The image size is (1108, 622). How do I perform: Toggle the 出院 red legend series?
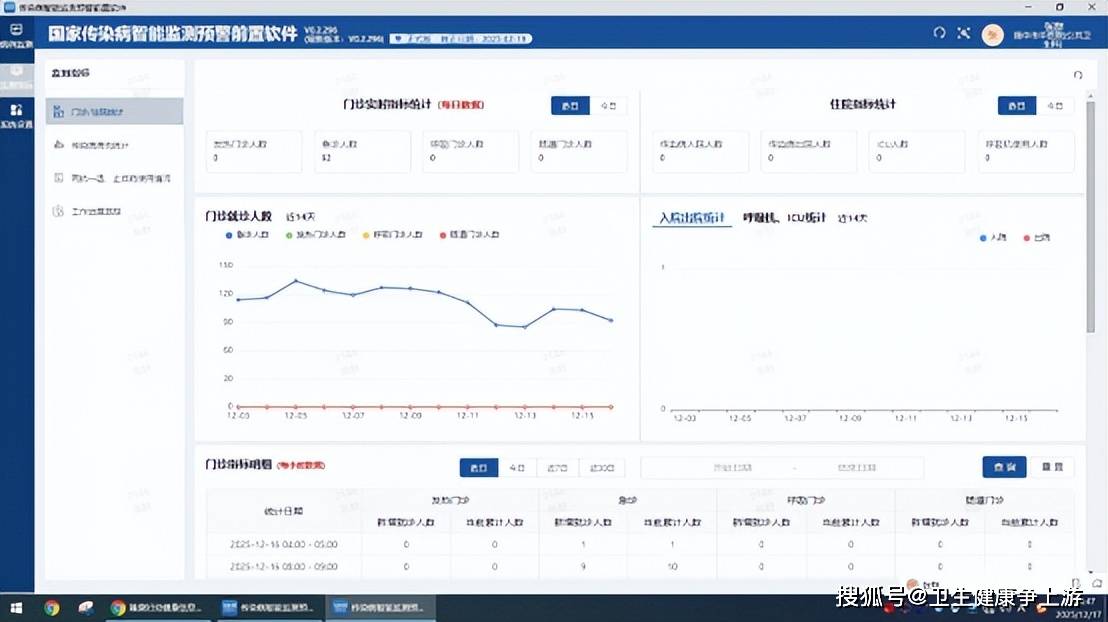1036,238
